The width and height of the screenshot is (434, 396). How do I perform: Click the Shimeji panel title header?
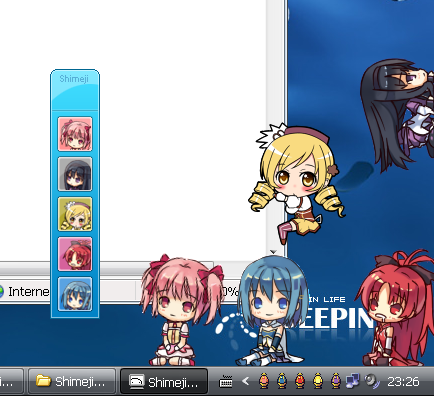[75, 89]
